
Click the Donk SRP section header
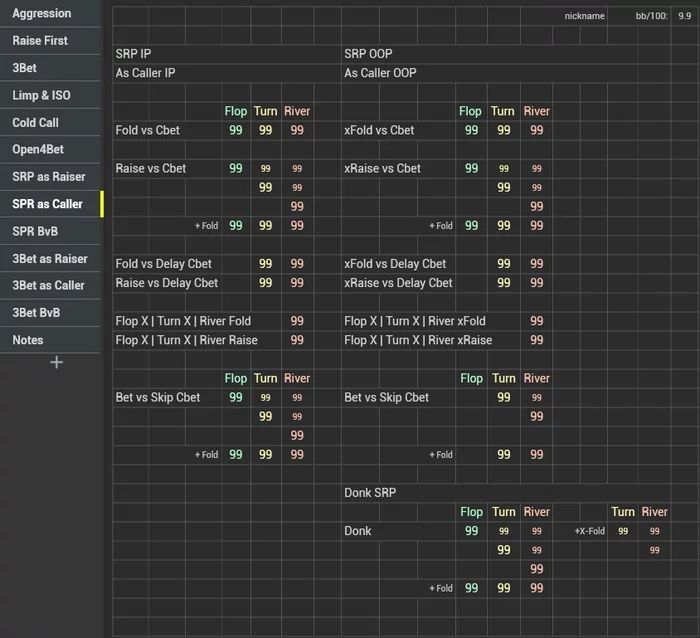[371, 493]
